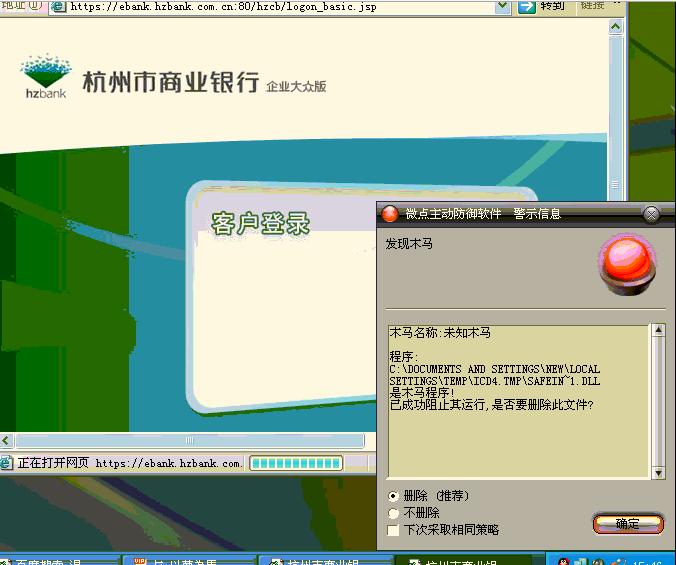Click the IE status bar page icon

(x=6, y=463)
